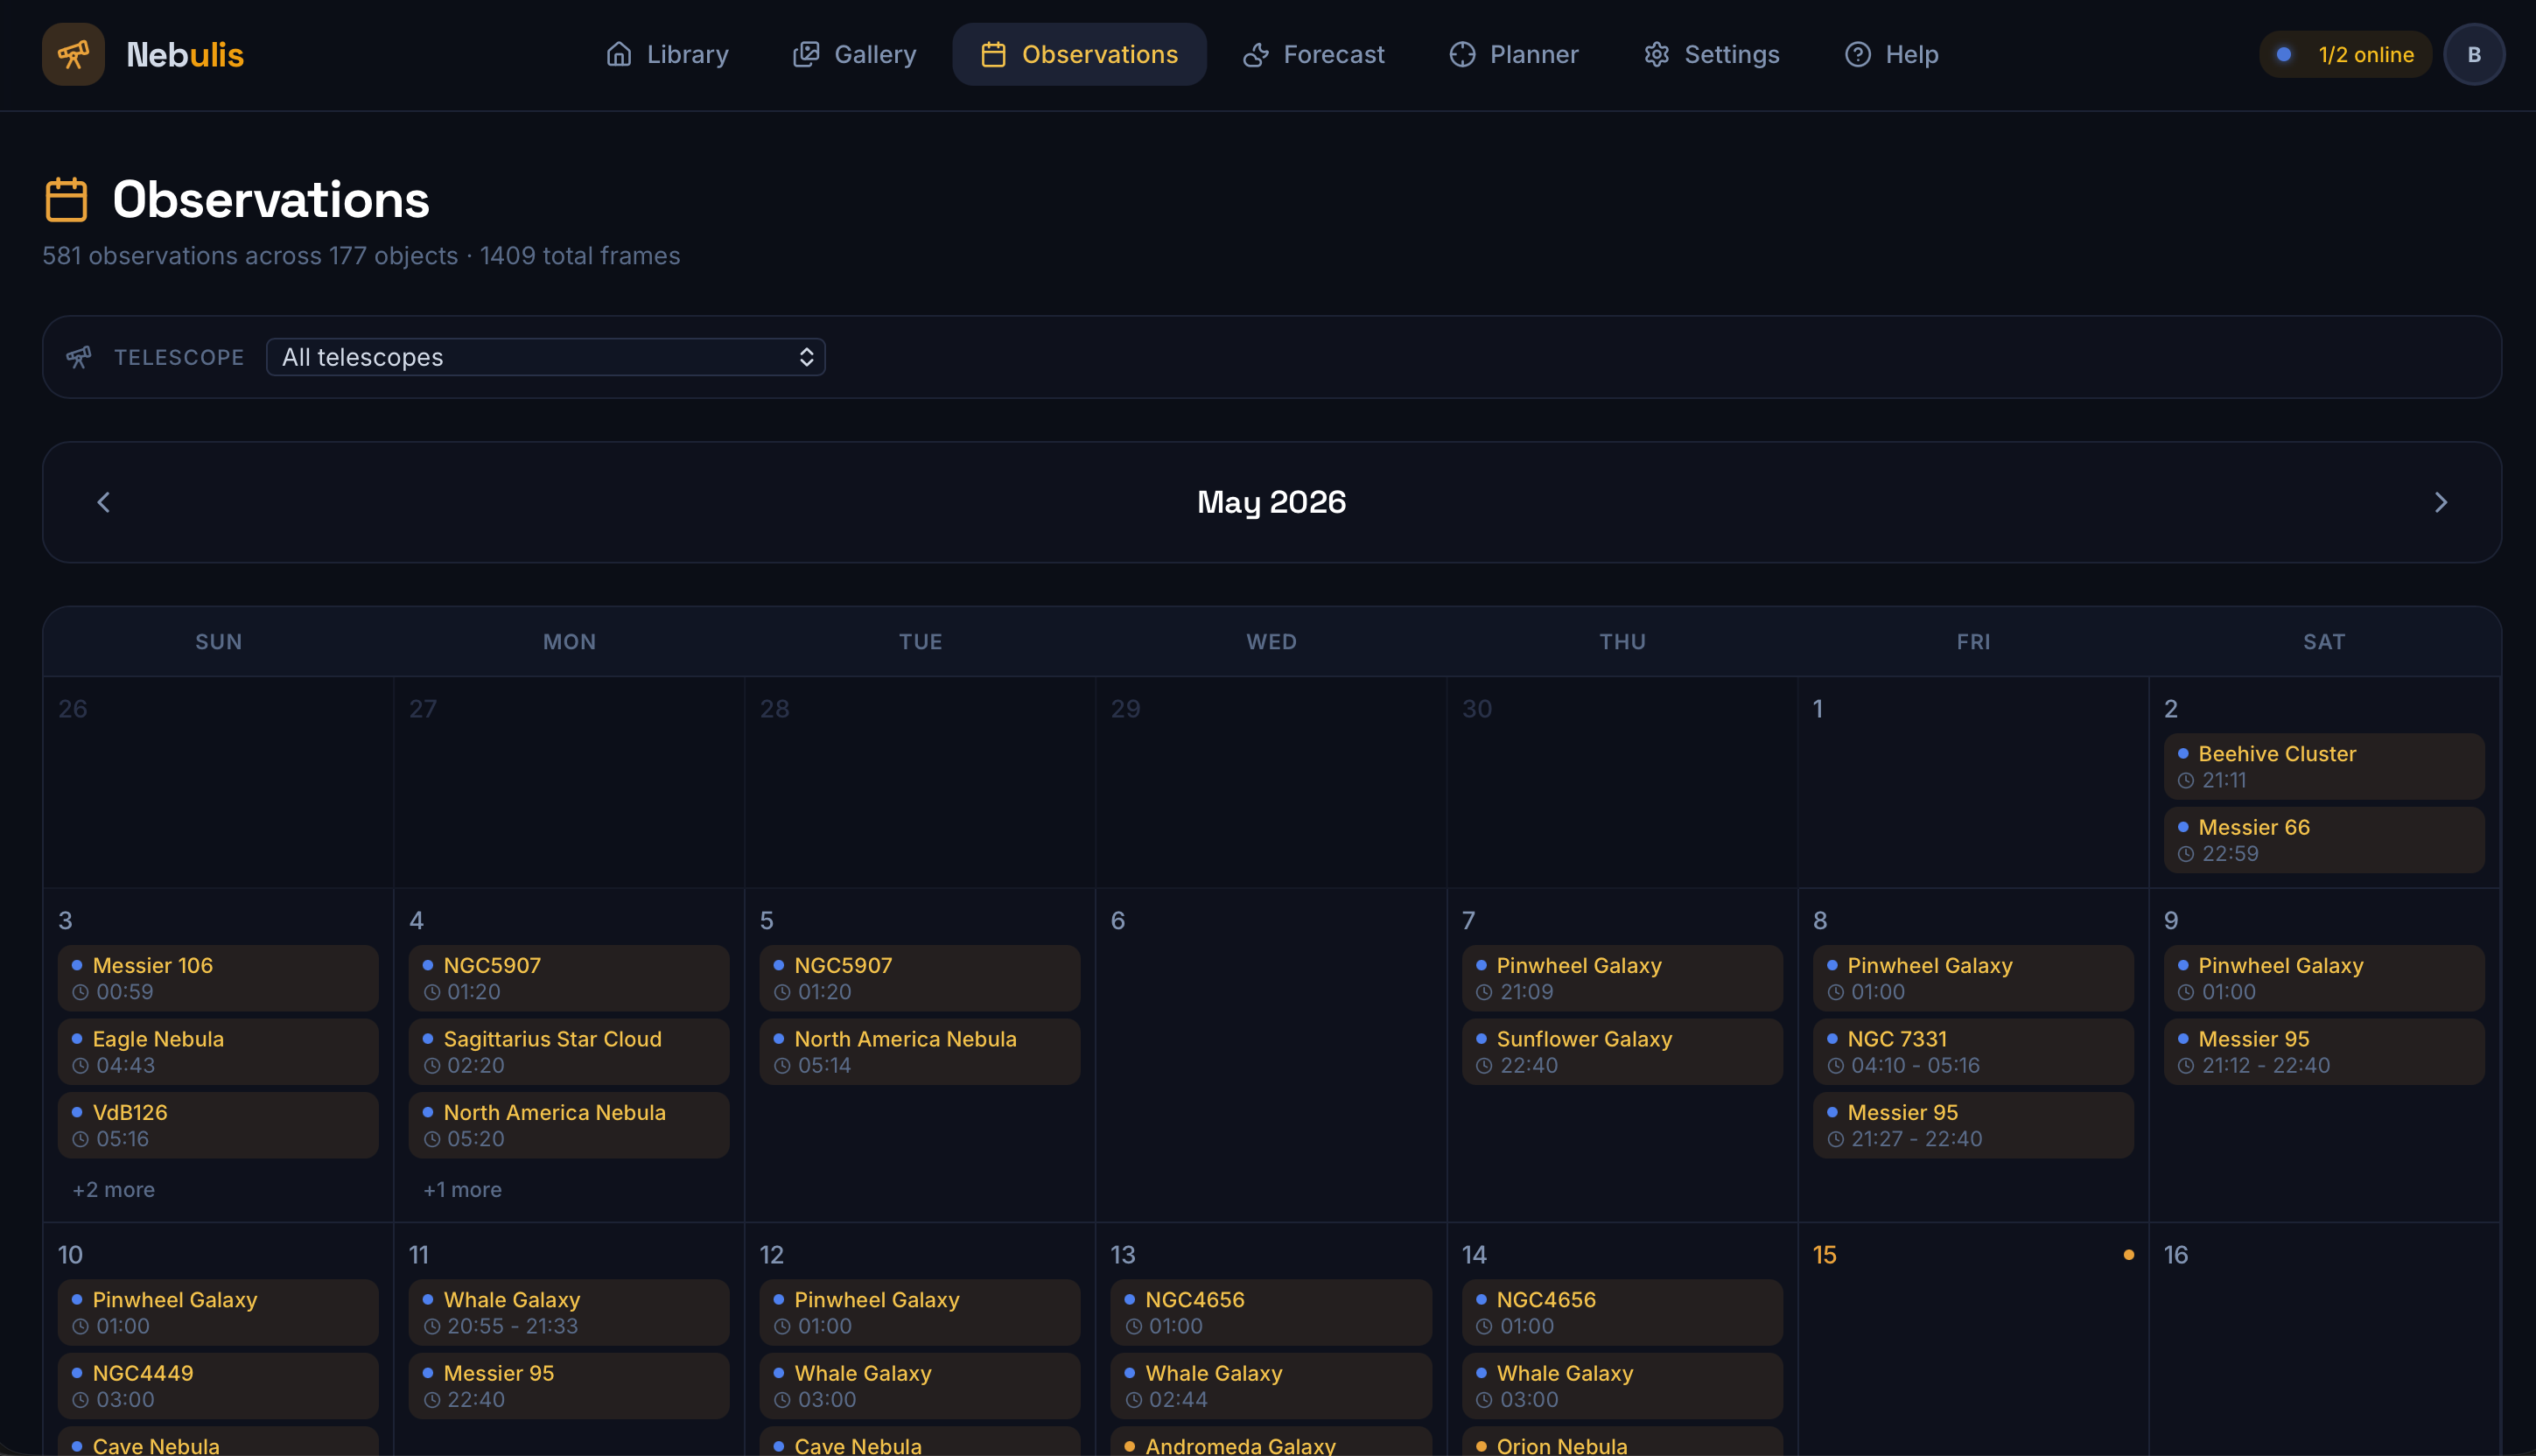Open Whale Galaxy observation on May 14
Image resolution: width=2536 pixels, height=1456 pixels.
pos(1622,1386)
